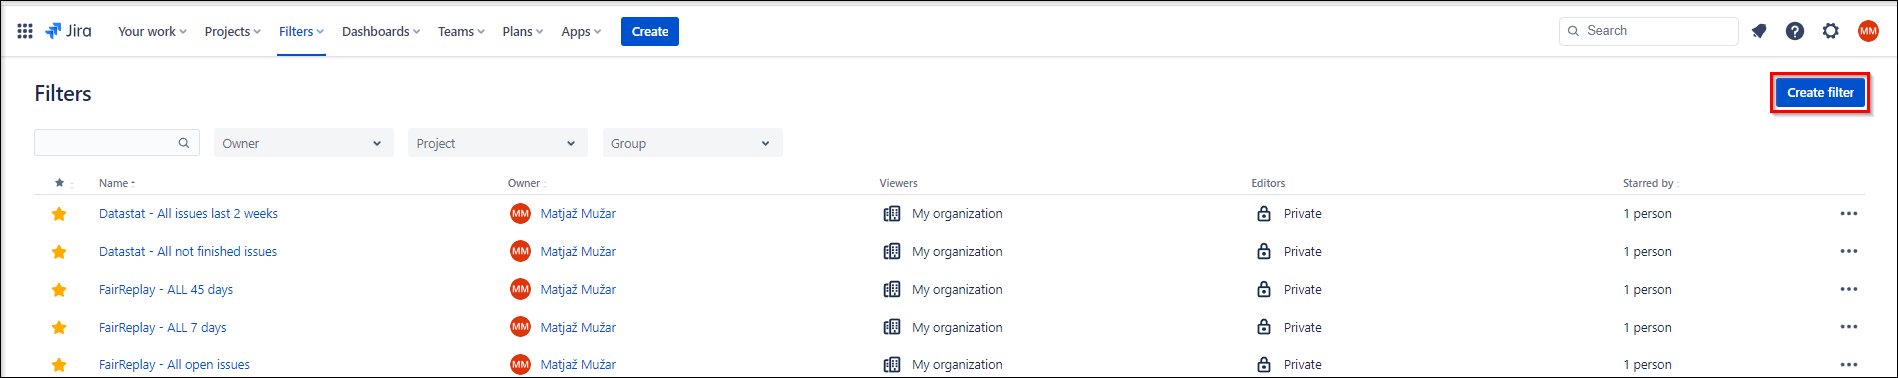Open Matjaž Mužar owner link in Datastat - All not finished issues row
Image resolution: width=1898 pixels, height=378 pixels.
[578, 252]
